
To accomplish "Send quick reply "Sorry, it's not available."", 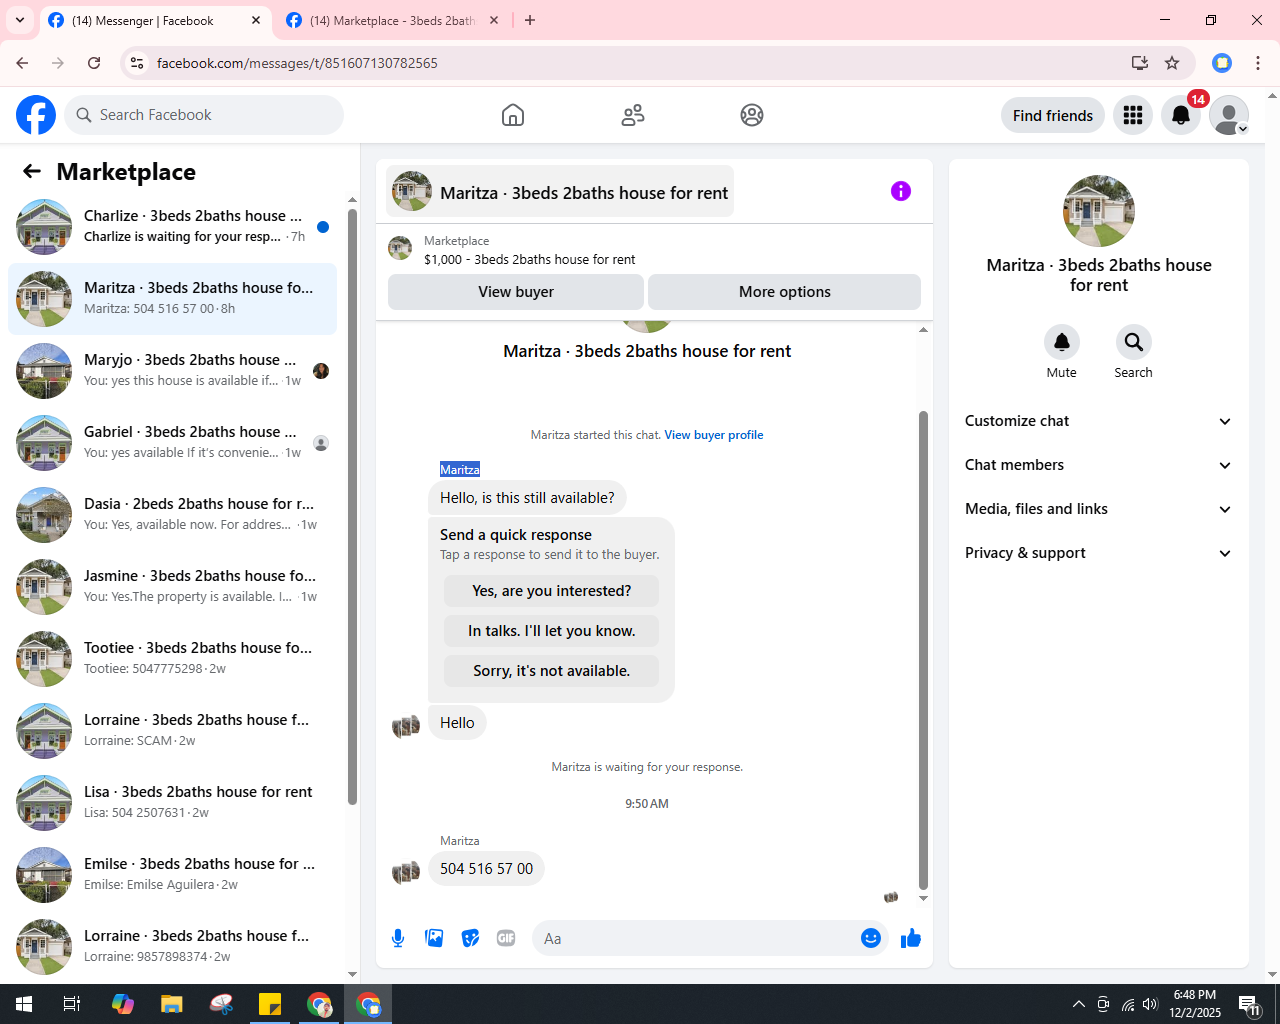I will click(552, 671).
